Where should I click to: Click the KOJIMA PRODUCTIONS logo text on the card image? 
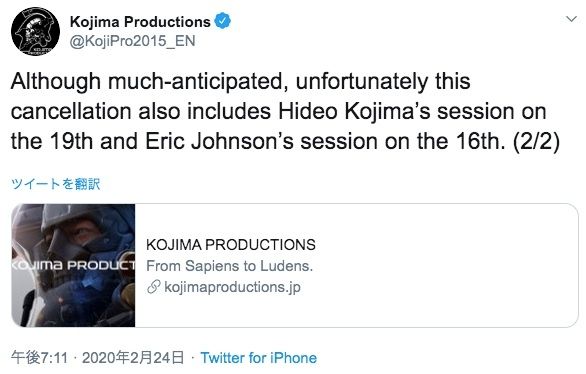pyautogui.click(x=73, y=265)
